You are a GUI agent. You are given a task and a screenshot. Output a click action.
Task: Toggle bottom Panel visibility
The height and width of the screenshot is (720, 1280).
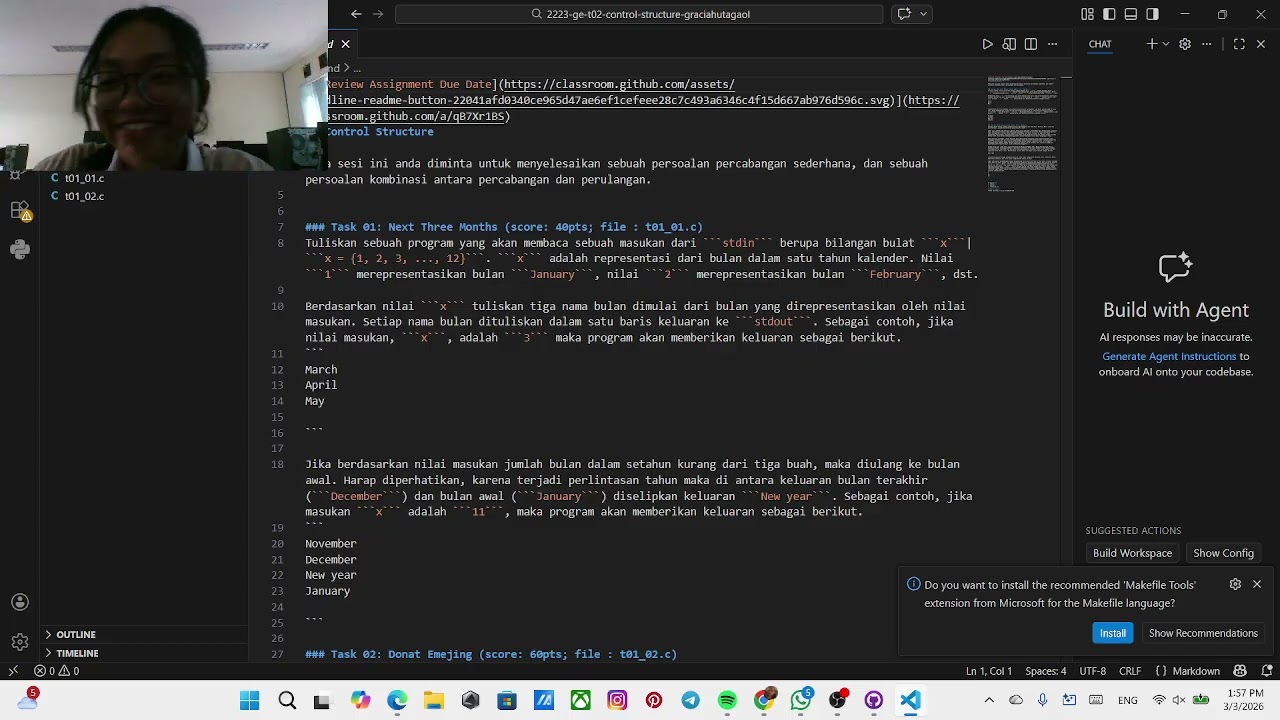coord(1131,14)
